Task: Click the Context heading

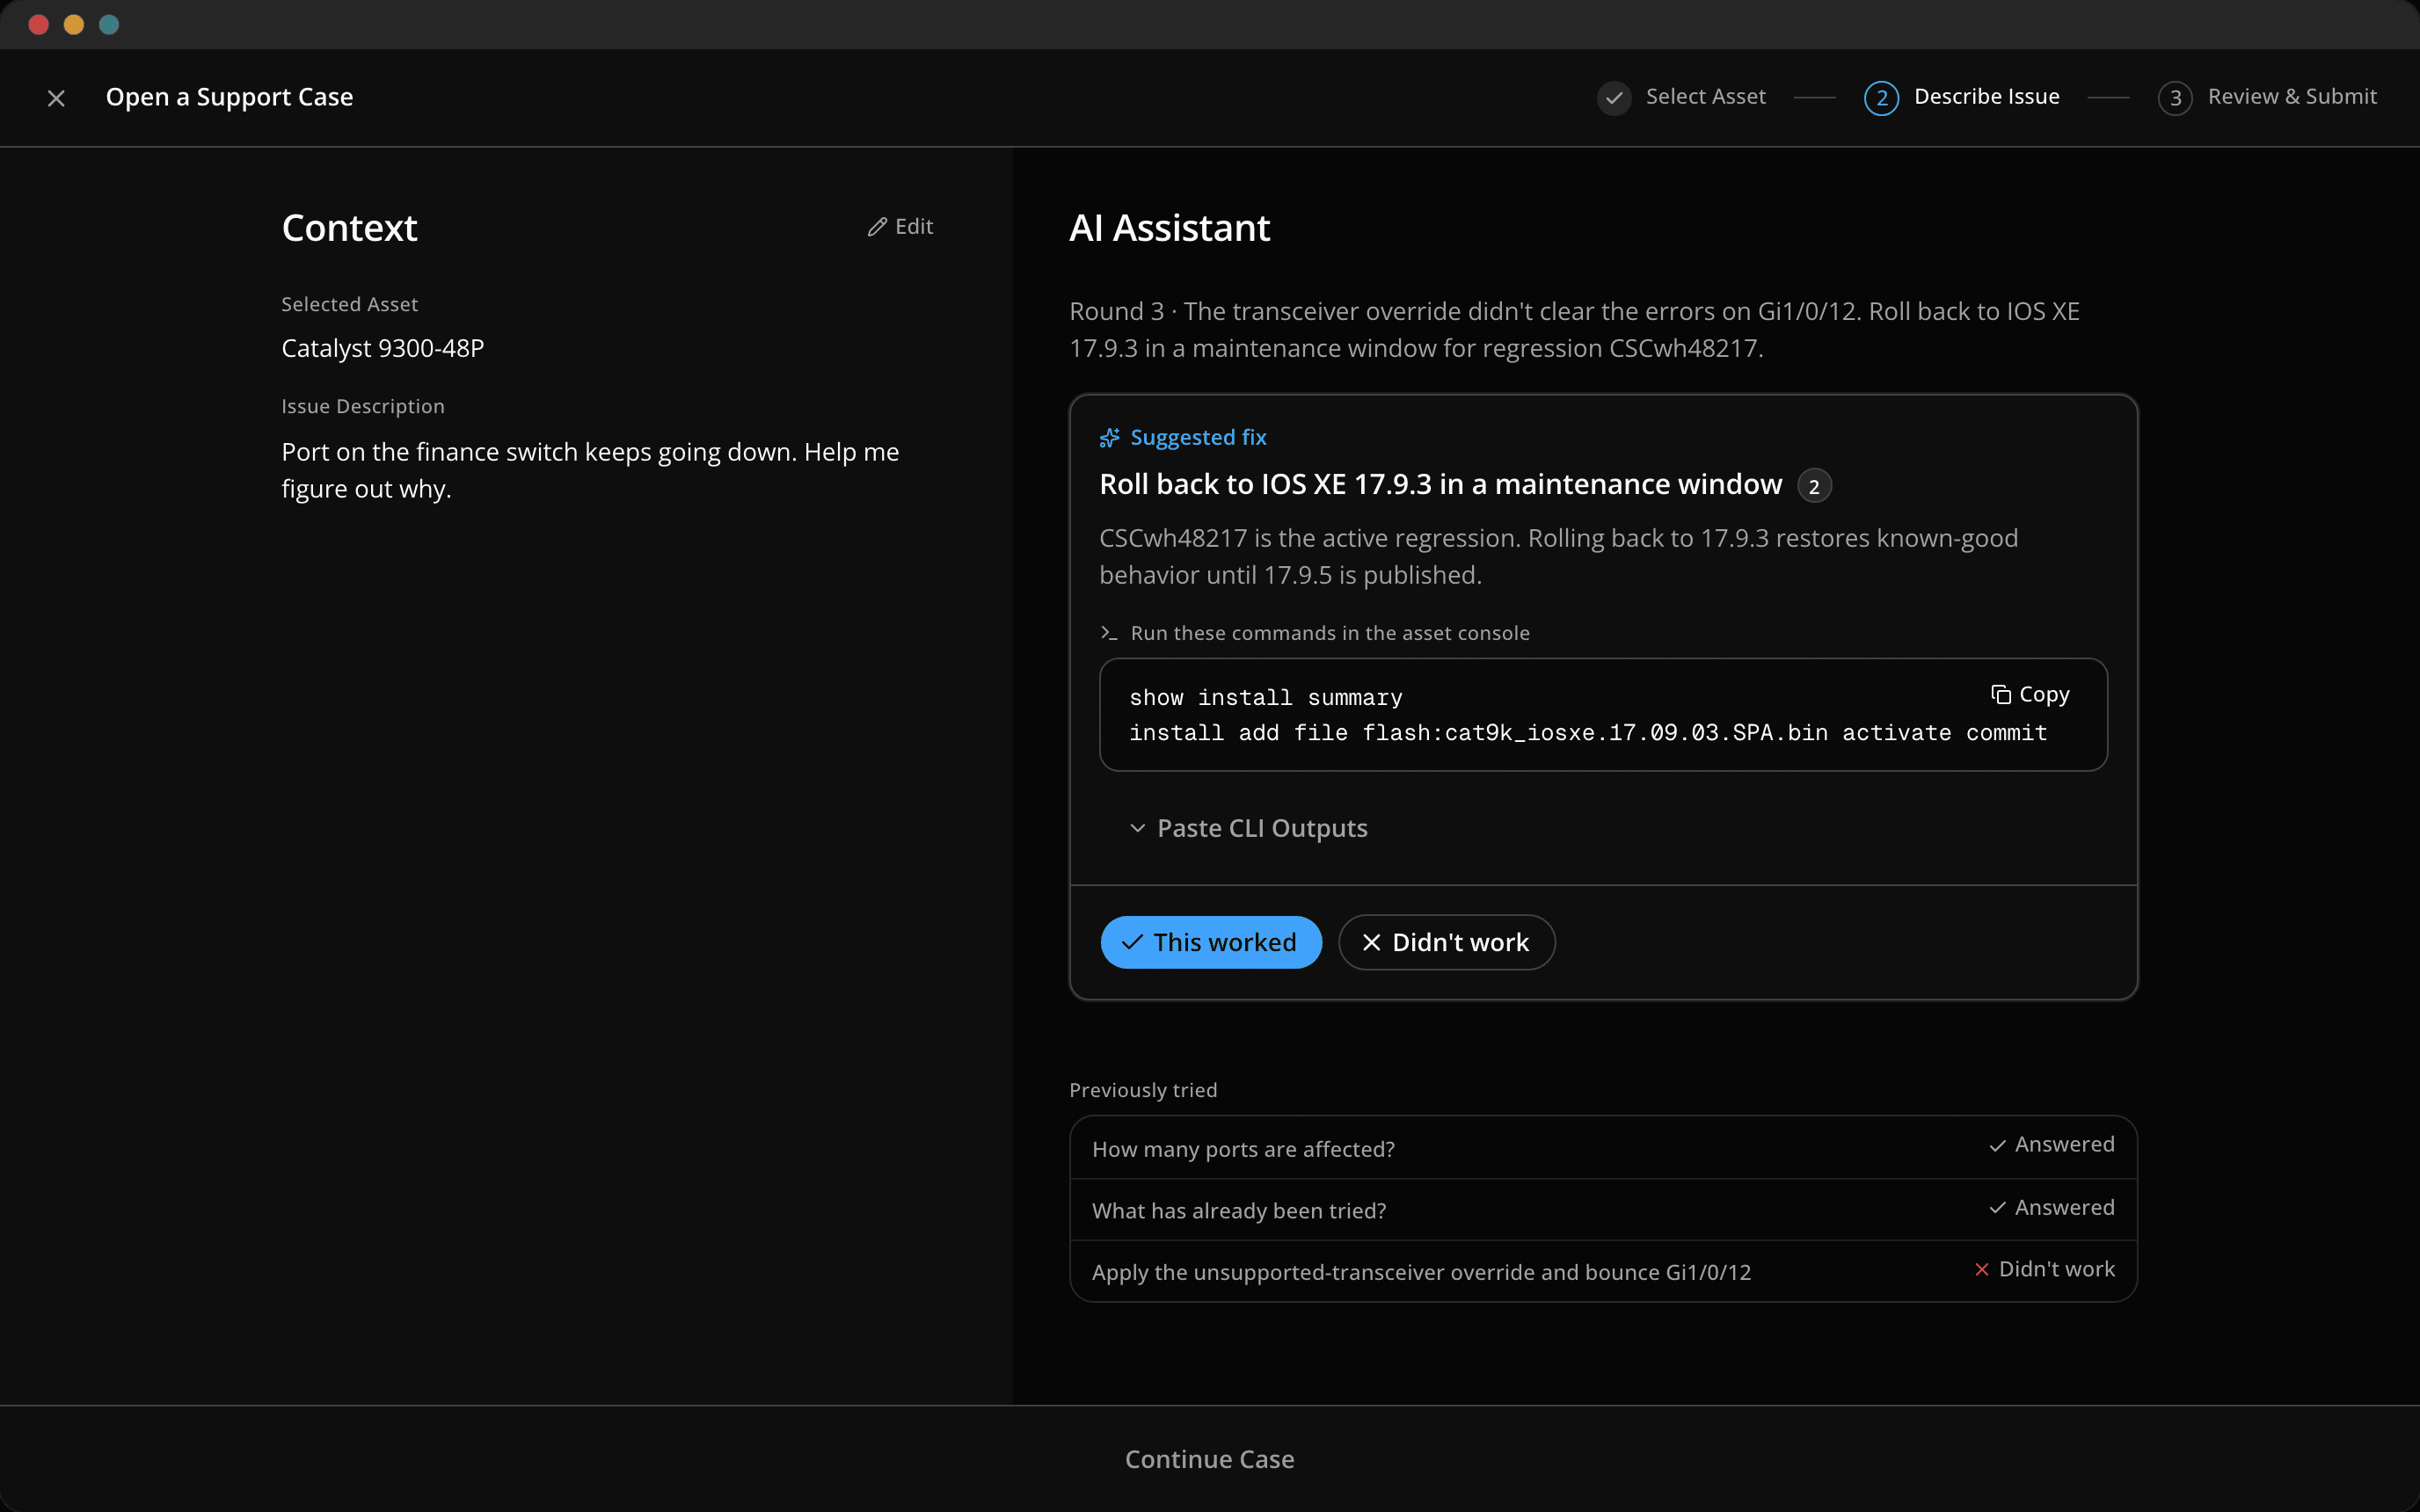Action: [x=349, y=228]
